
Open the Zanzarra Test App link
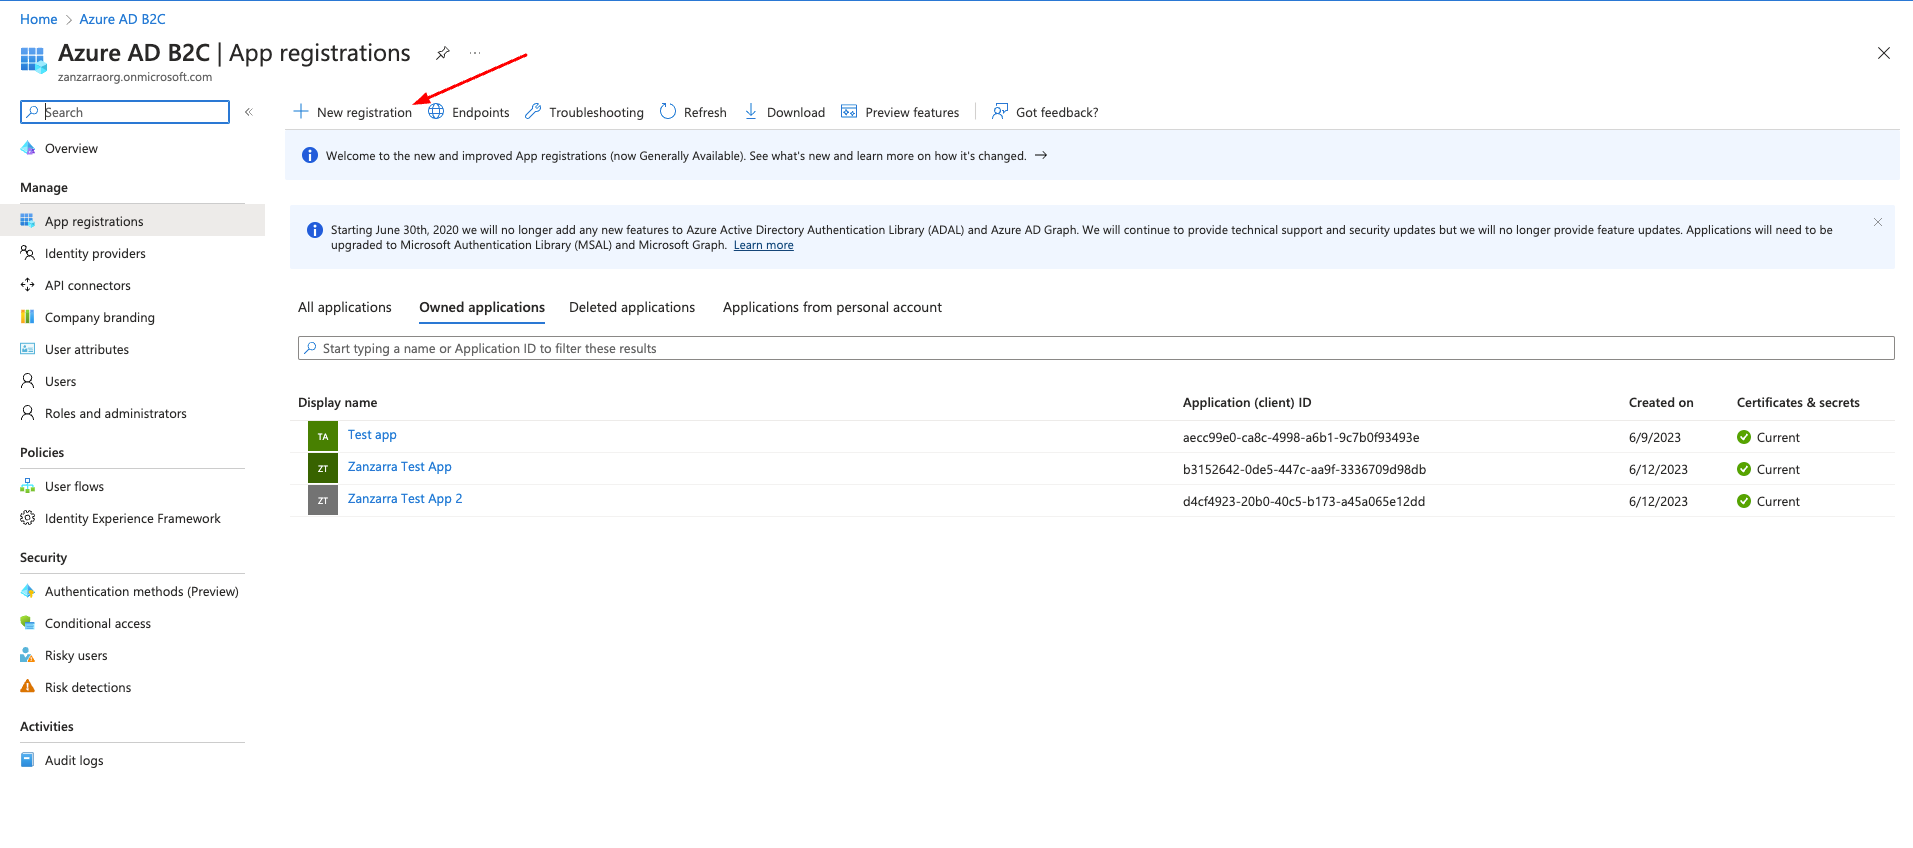click(400, 466)
